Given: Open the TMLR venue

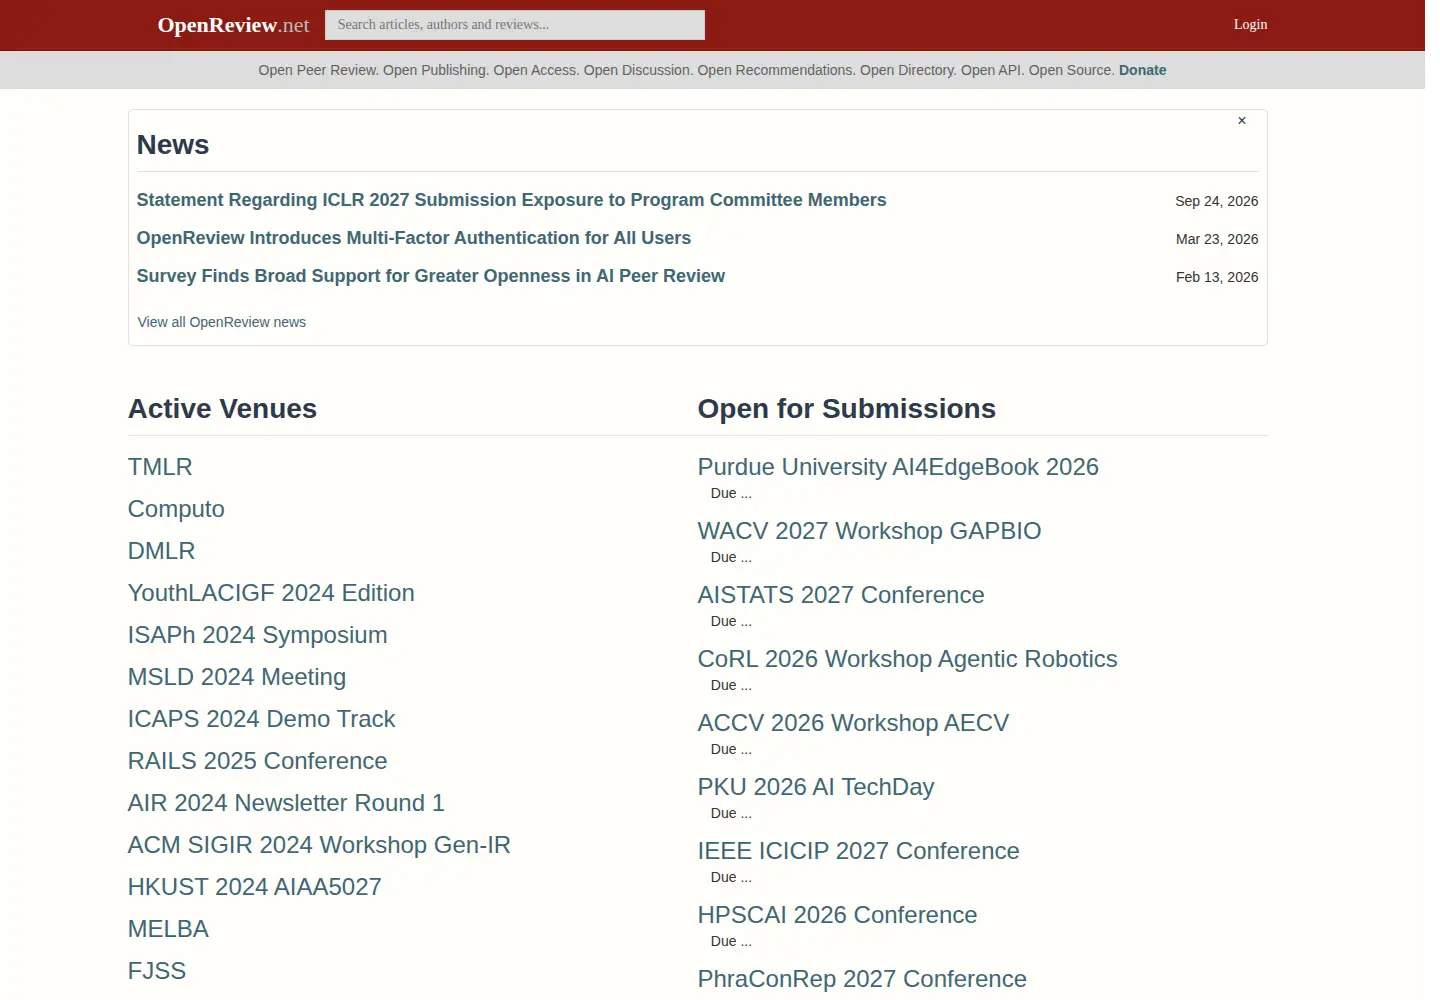Looking at the screenshot, I should pyautogui.click(x=160, y=467).
